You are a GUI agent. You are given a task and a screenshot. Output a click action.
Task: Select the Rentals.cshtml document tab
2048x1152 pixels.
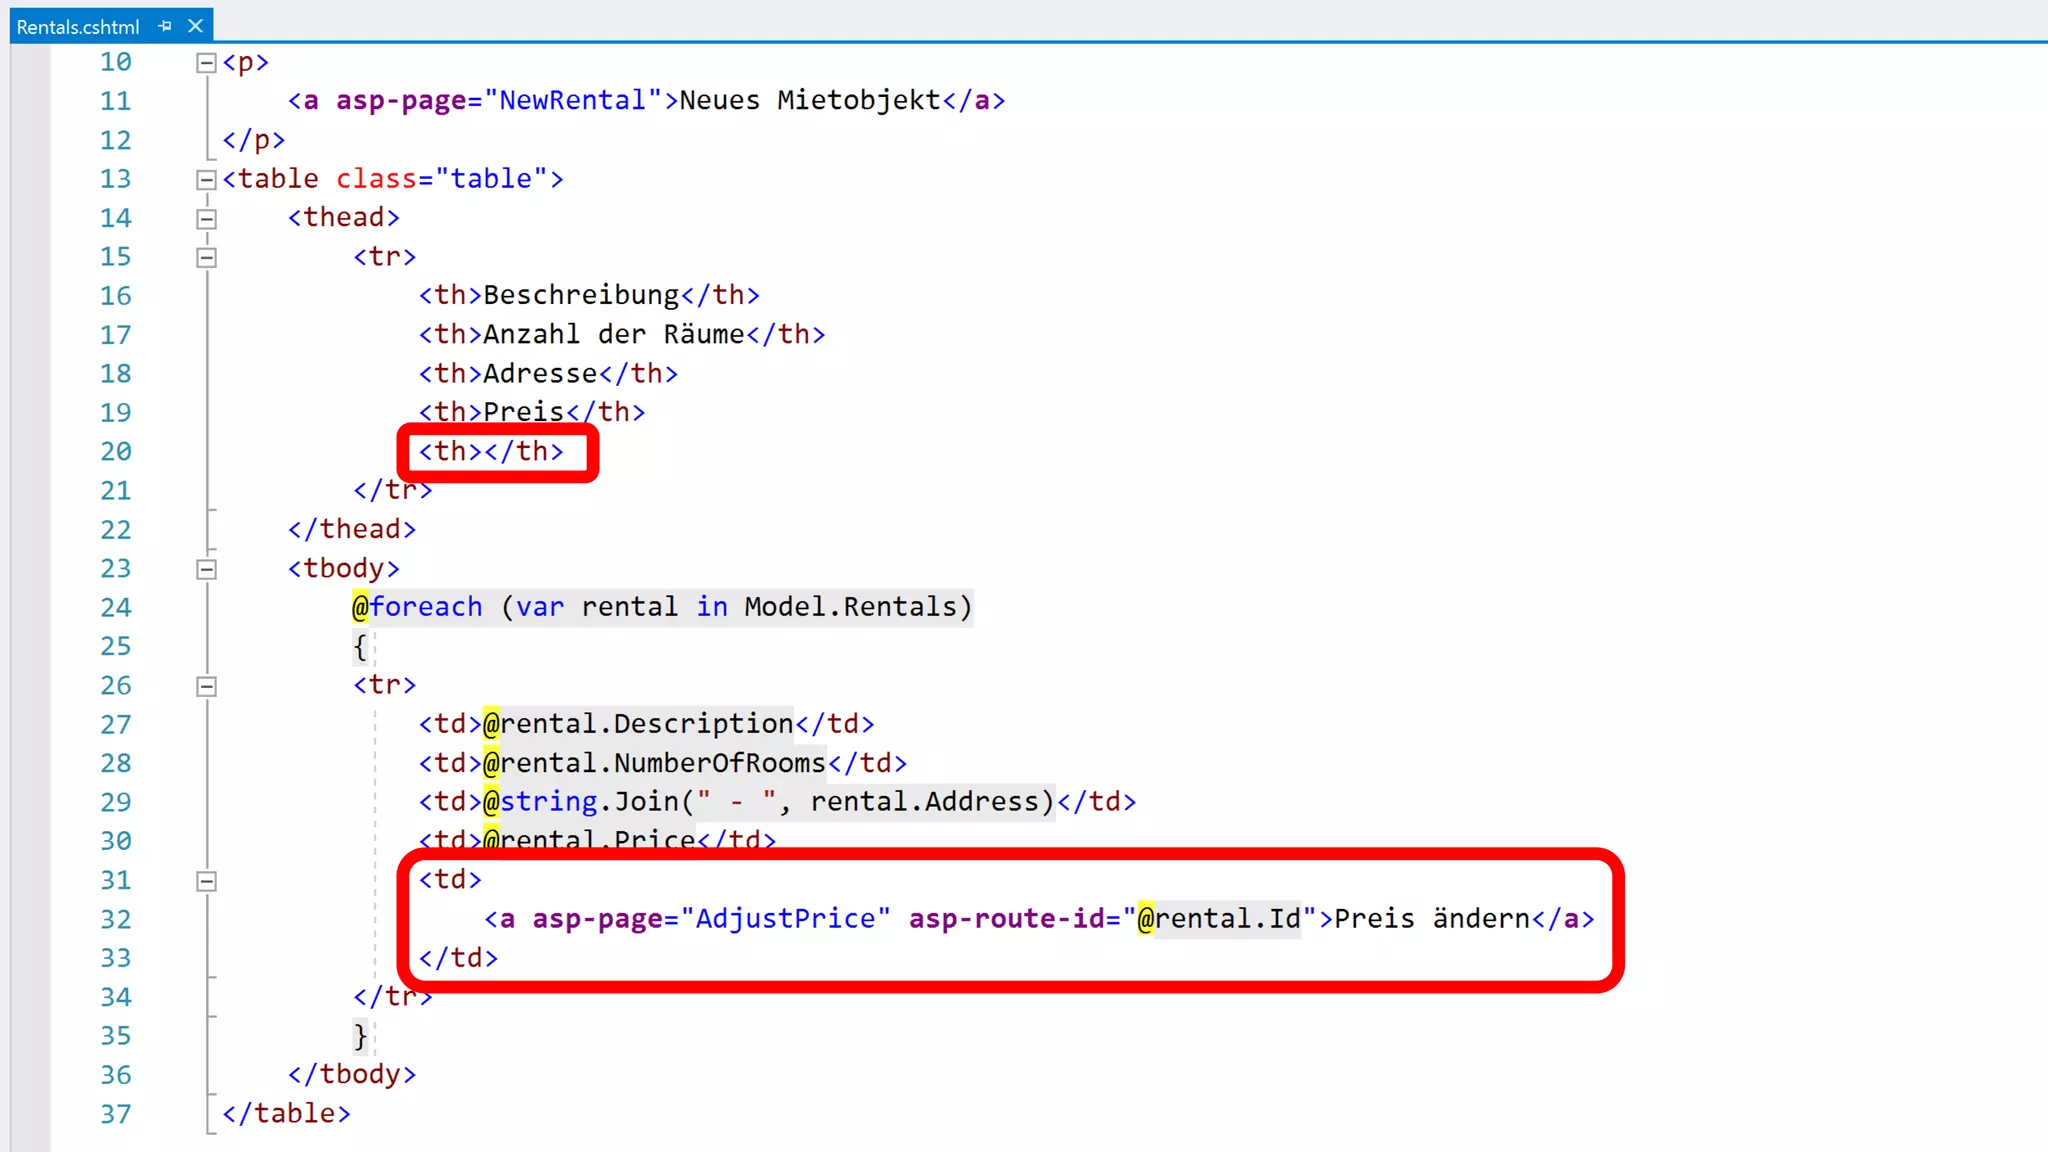(x=77, y=27)
